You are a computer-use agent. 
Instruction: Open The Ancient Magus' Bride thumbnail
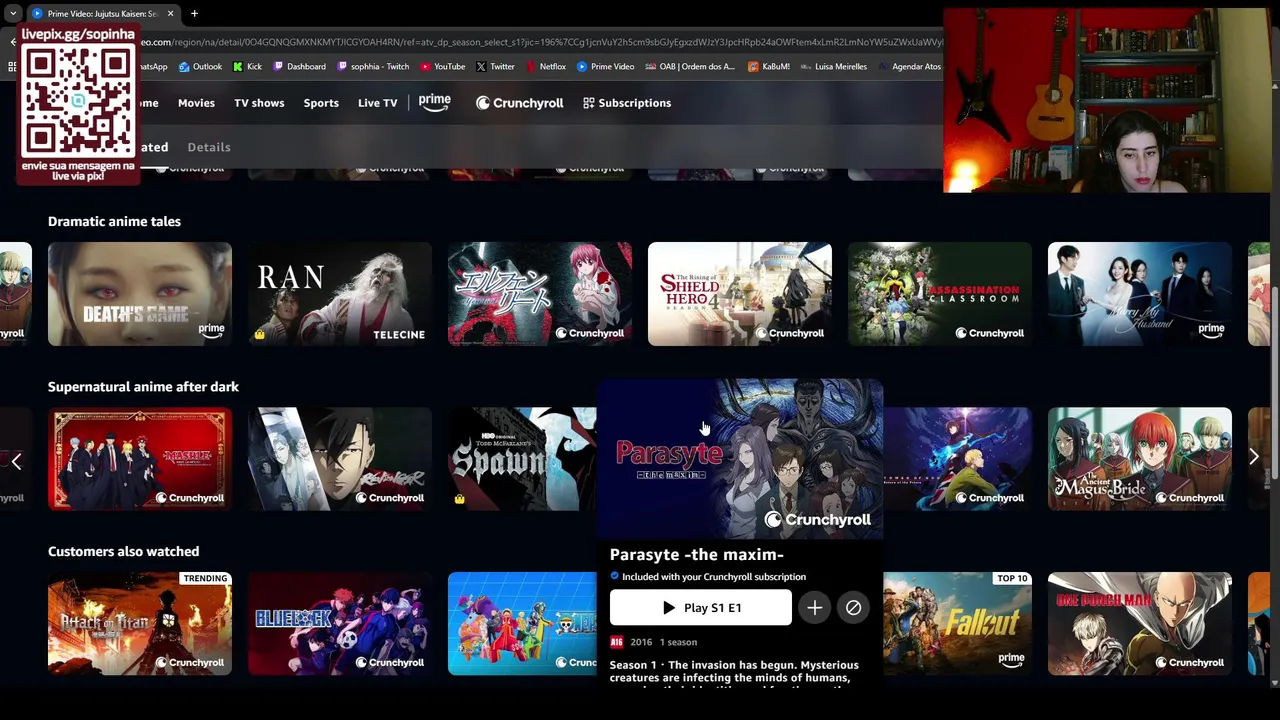1140,459
